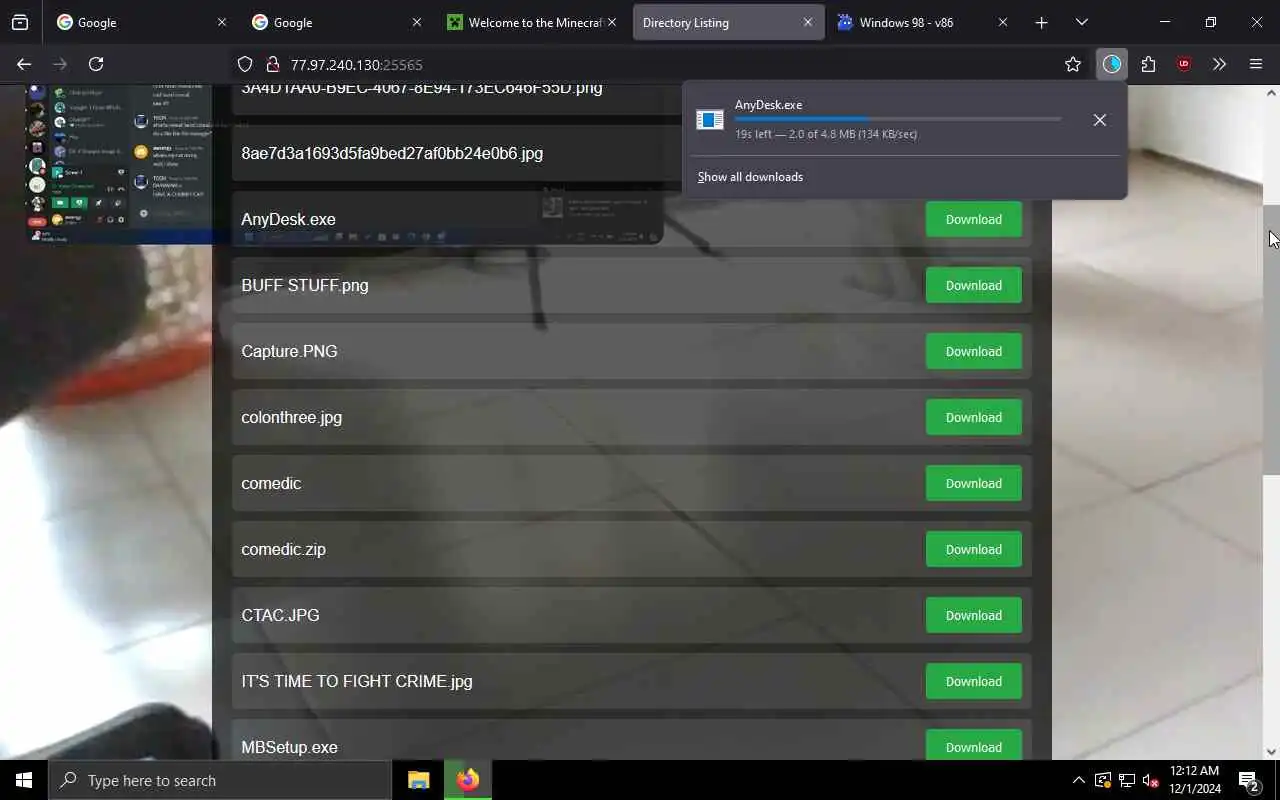
Task: Open the AnyDesk.exe download file icon
Action: click(710, 120)
